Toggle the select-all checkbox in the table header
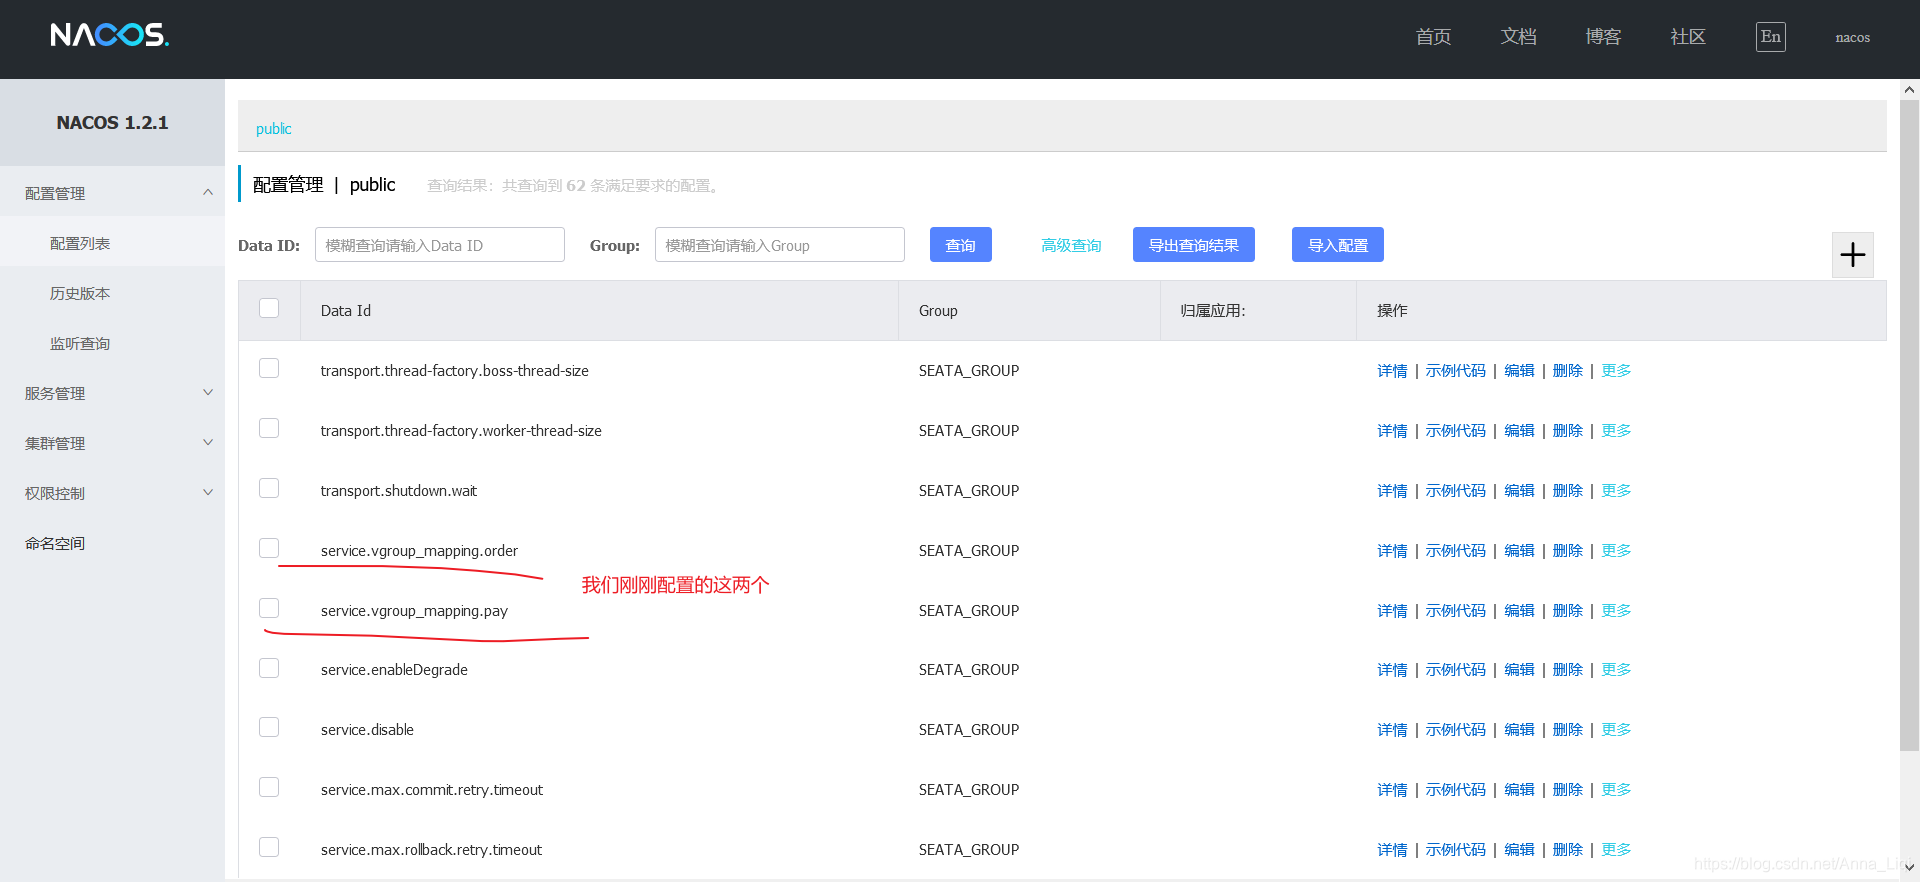This screenshot has width=1920, height=882. [x=269, y=308]
